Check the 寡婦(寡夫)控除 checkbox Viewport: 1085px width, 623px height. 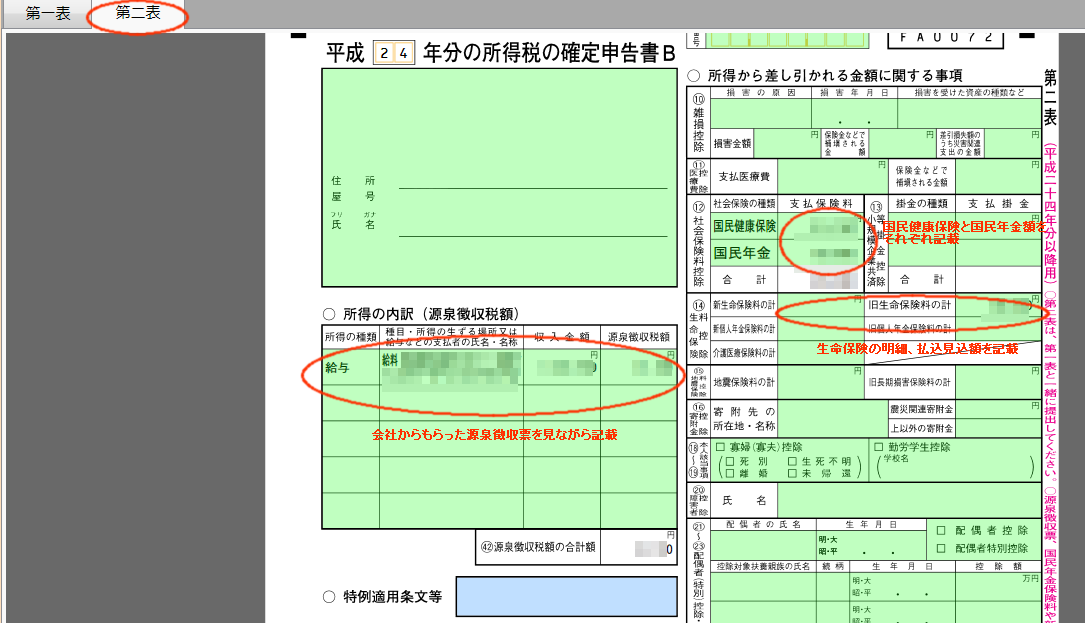(x=720, y=447)
